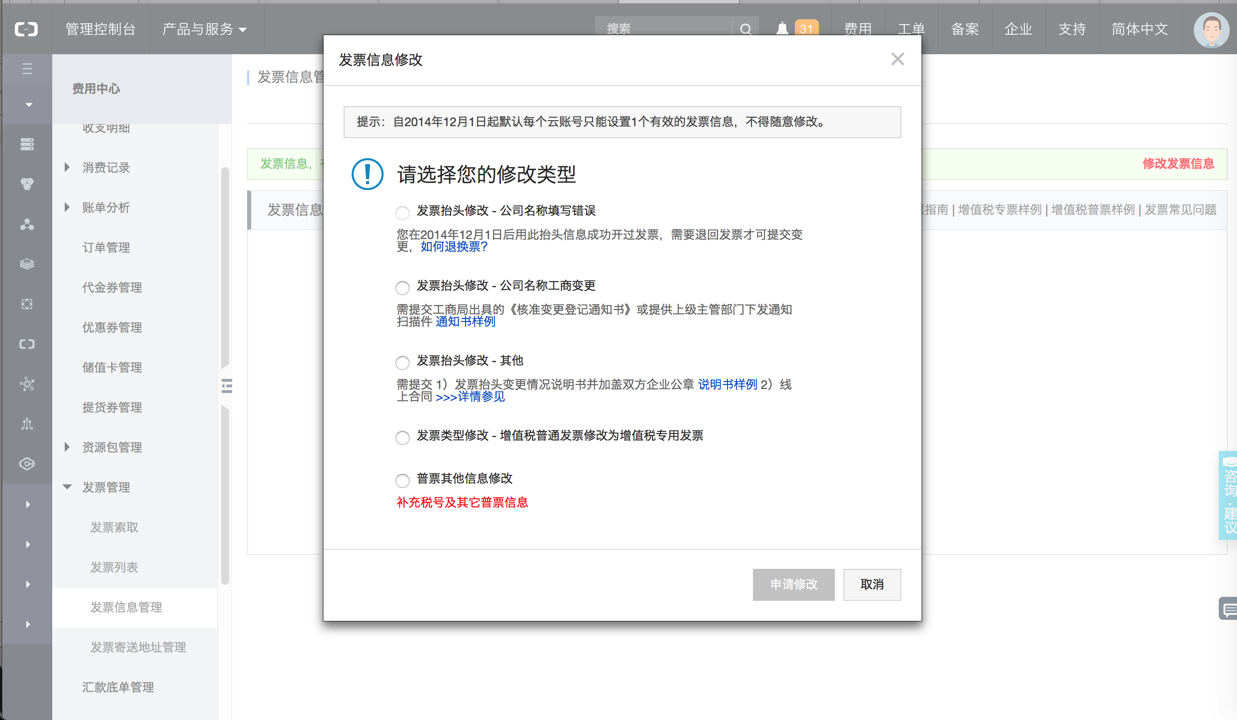Open the chat bubble icon at right edge
1237x720 pixels.
pyautogui.click(x=1228, y=609)
